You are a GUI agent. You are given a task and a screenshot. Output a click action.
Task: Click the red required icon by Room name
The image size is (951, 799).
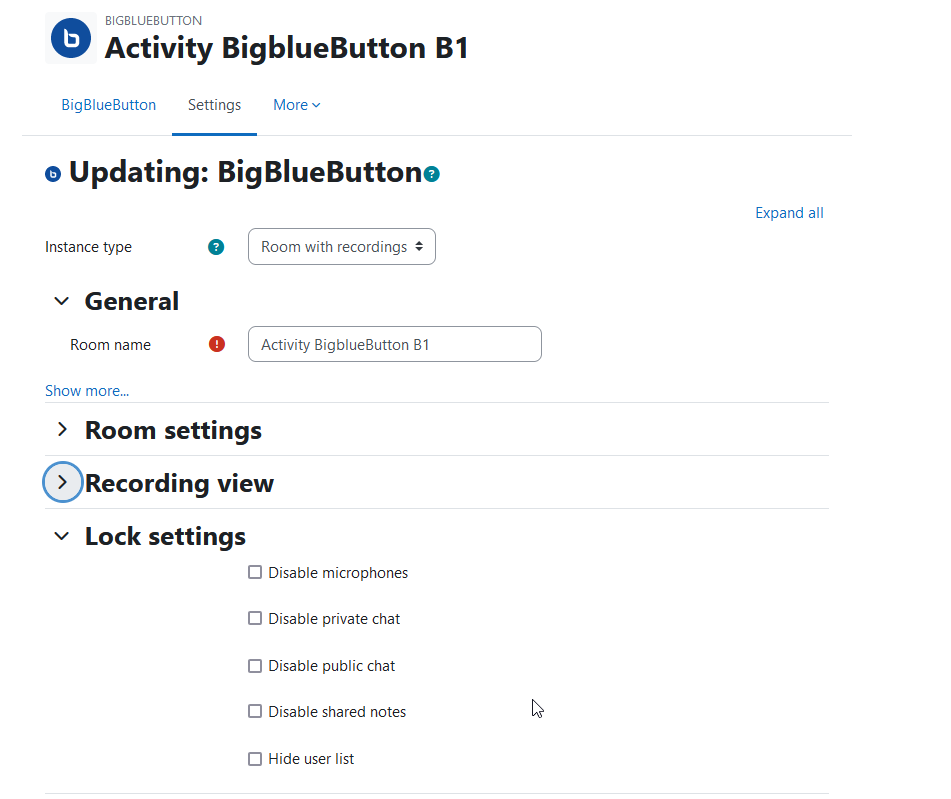217,344
